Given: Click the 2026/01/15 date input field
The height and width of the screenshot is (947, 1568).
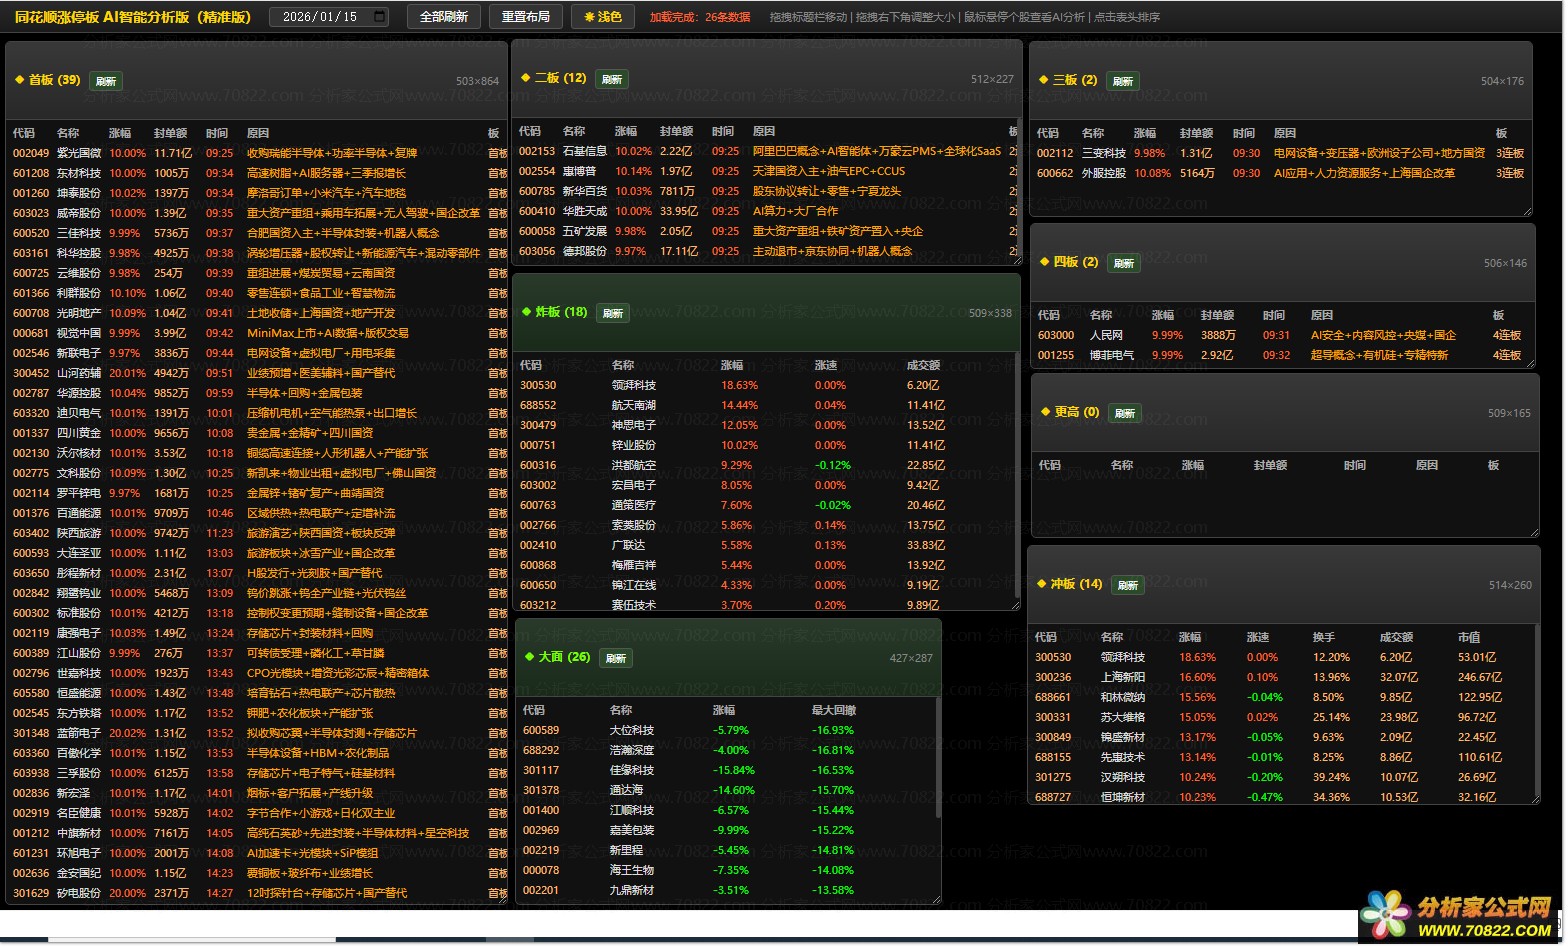Looking at the screenshot, I should [320, 17].
